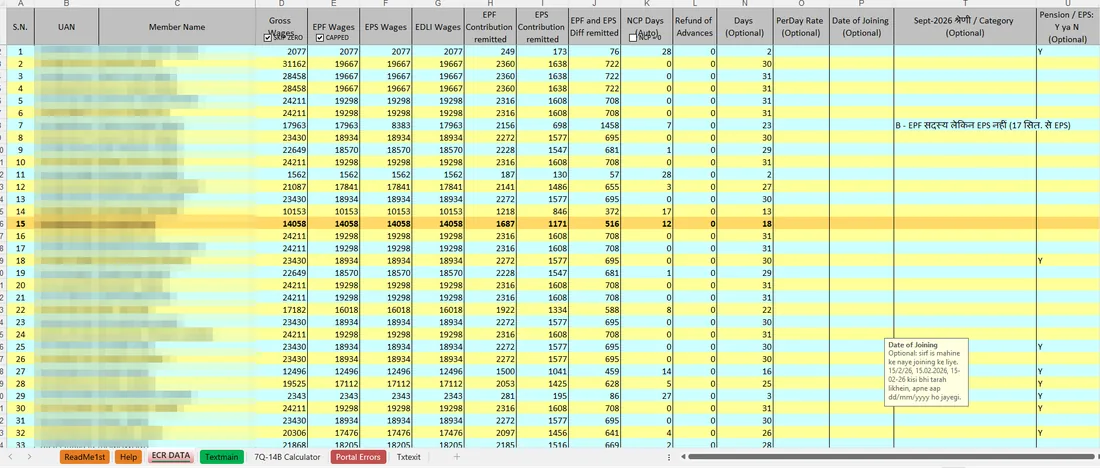The image size is (1100, 468).
Task: Toggle the NCP>0 checkbox under NCP Days
Action: pos(633,38)
